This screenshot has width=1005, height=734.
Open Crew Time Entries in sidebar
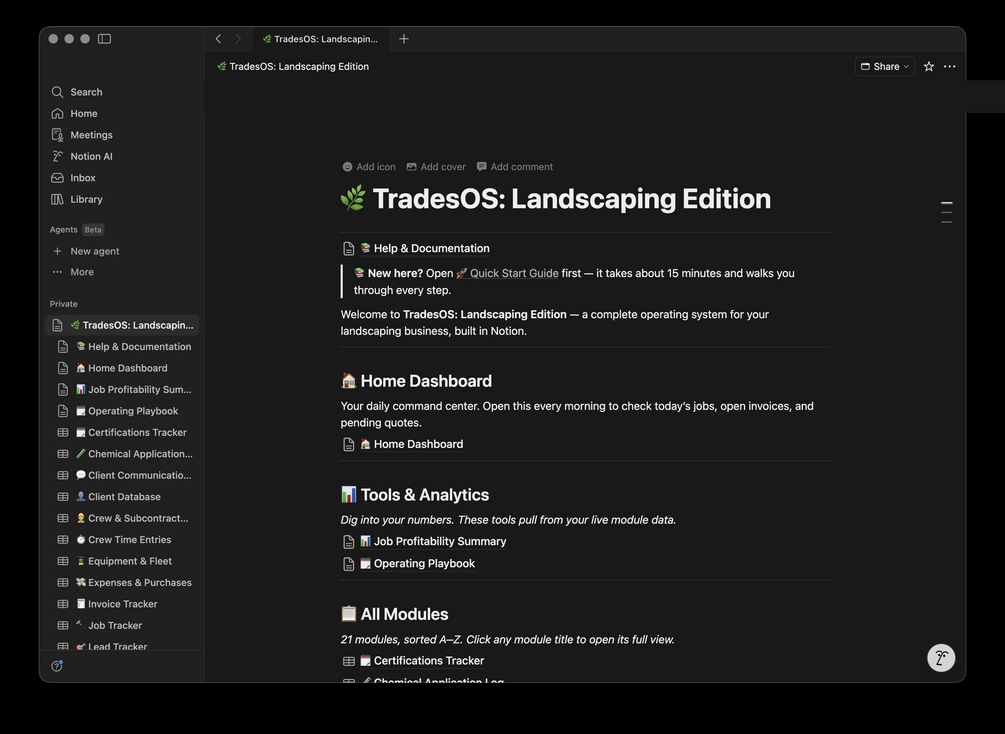pos(122,540)
